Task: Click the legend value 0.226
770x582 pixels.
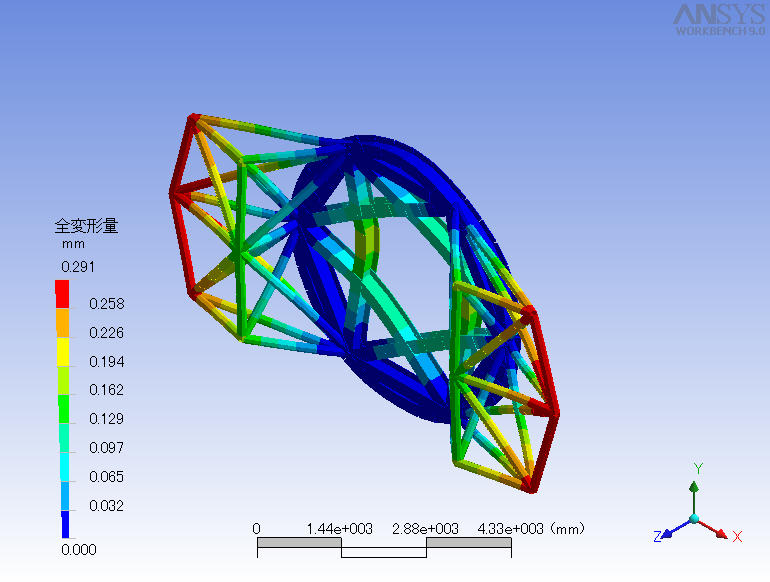Action: 107,333
